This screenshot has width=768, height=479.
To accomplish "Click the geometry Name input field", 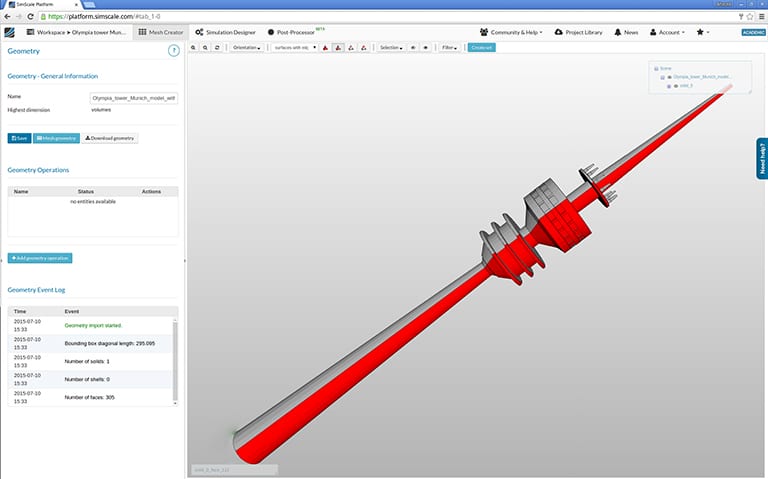I will pos(133,97).
